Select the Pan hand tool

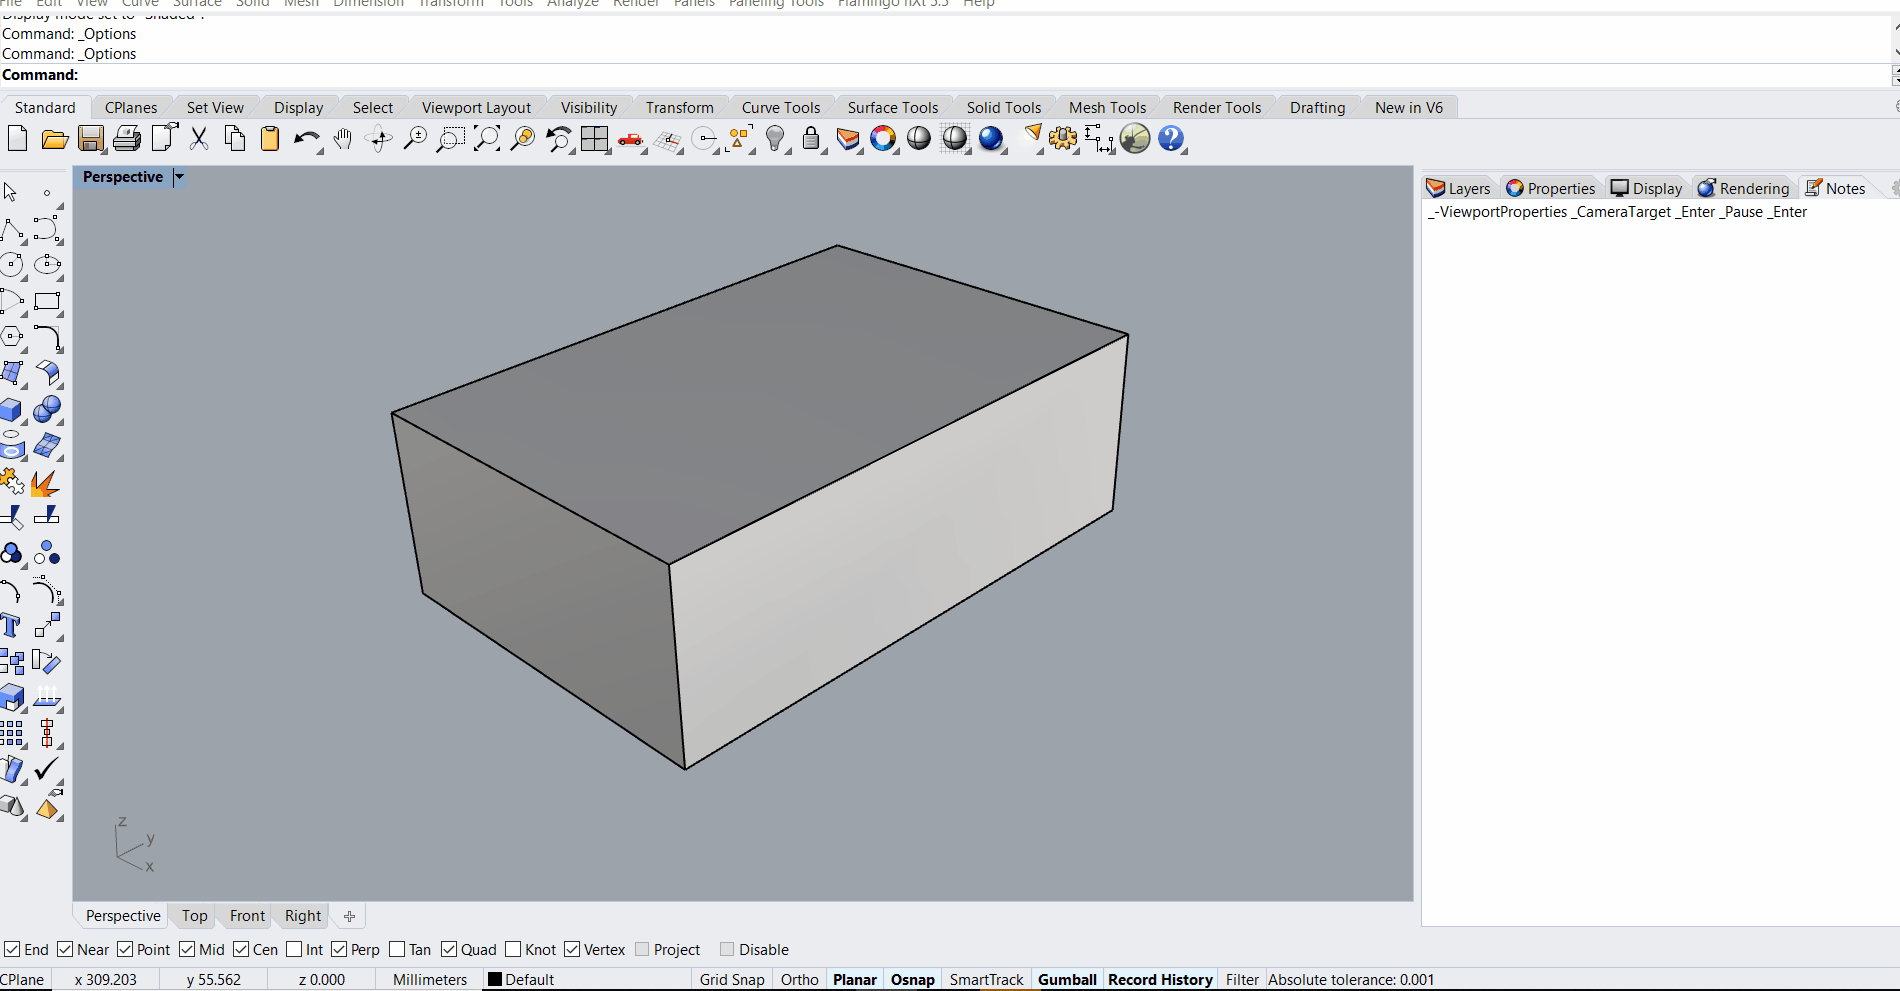click(343, 139)
